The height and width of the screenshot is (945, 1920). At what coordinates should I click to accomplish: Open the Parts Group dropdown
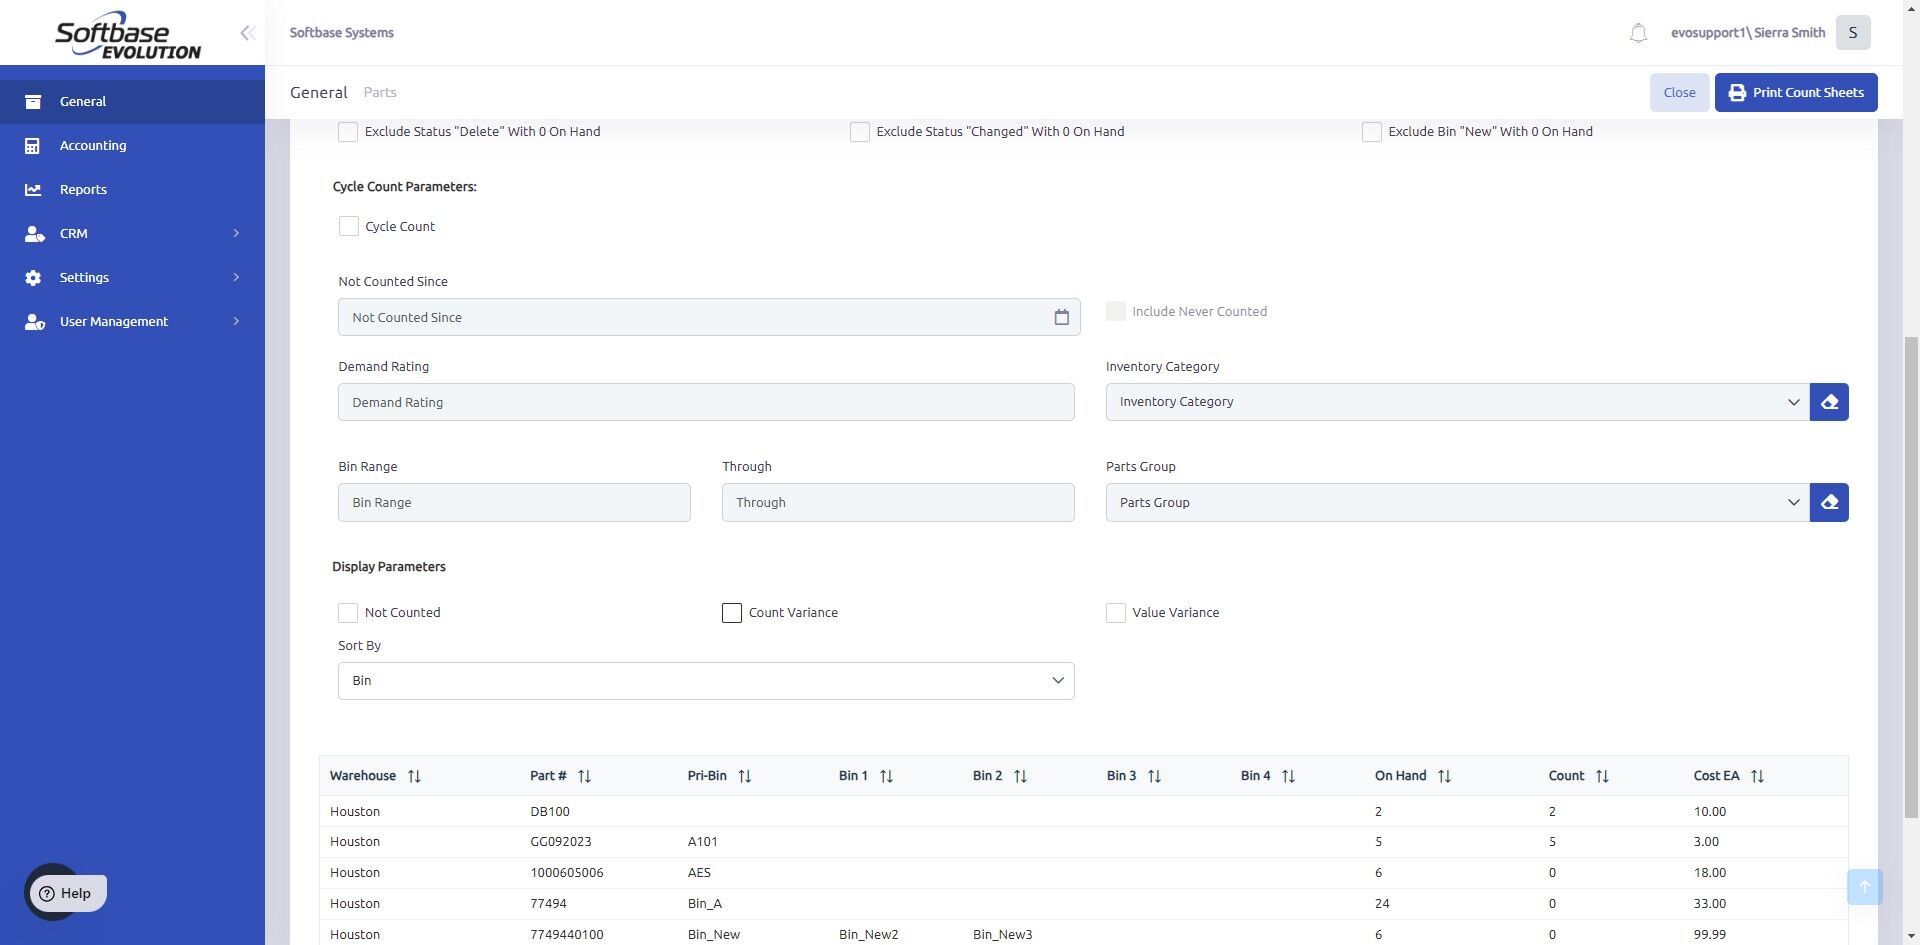click(x=1457, y=502)
